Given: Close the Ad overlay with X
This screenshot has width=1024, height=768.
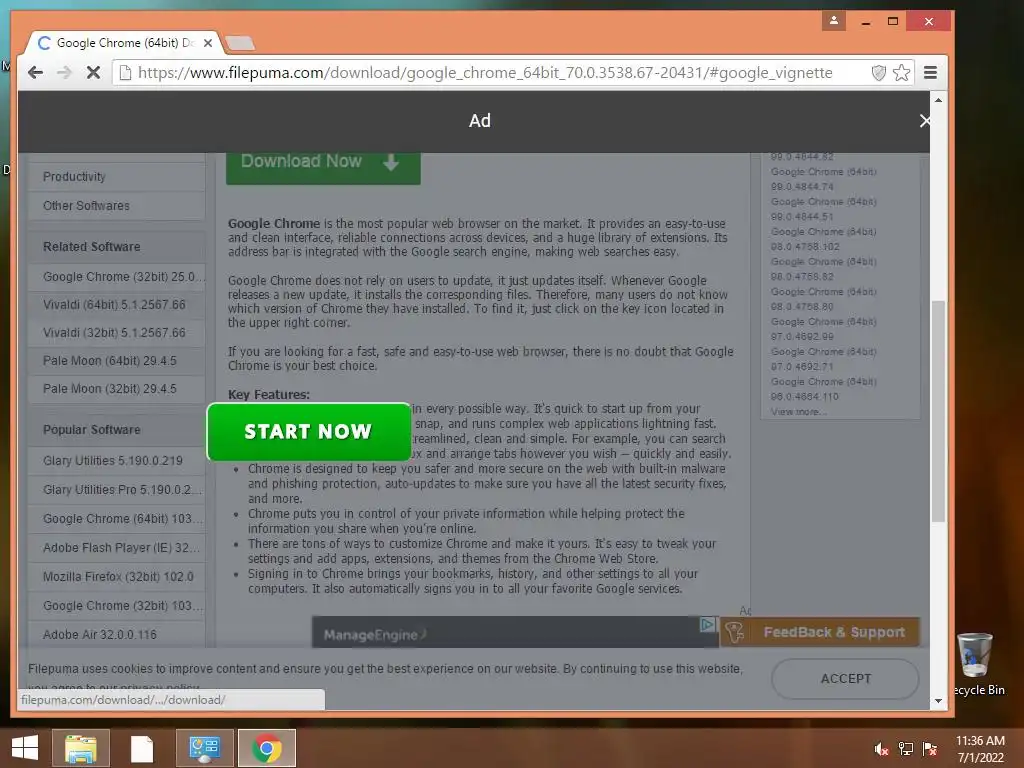Looking at the screenshot, I should pos(925,121).
